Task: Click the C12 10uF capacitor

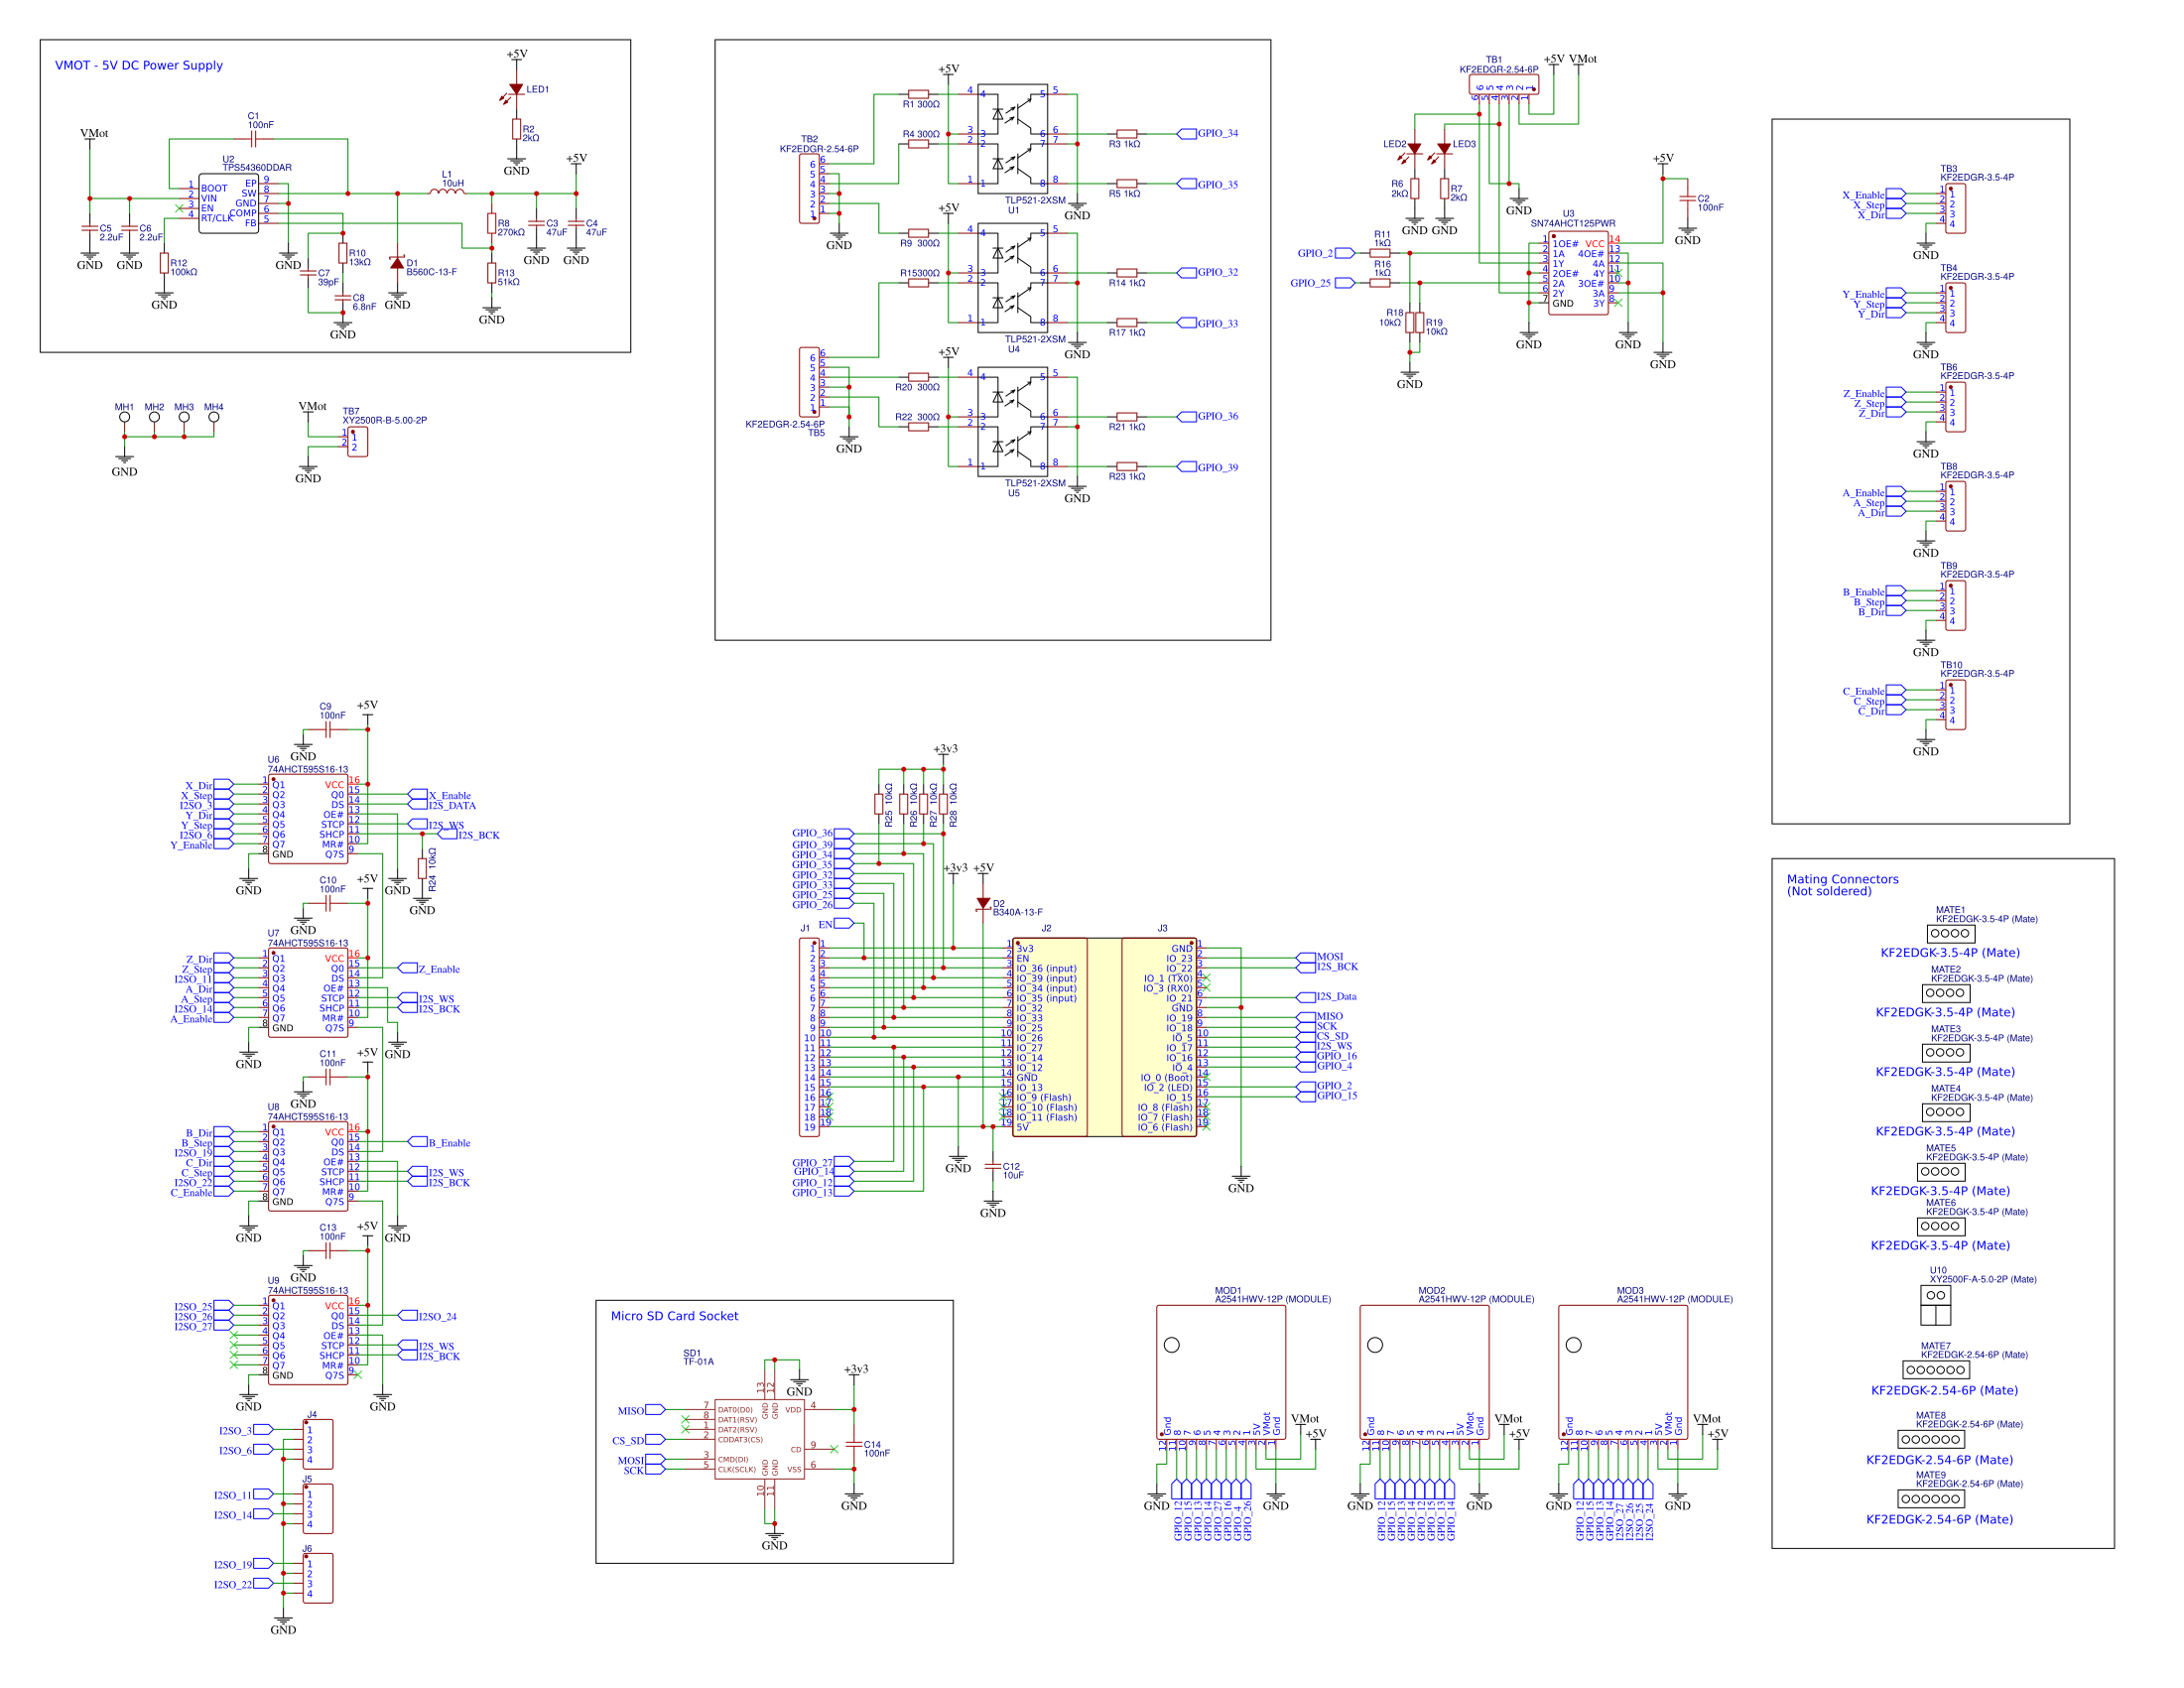Action: [992, 1167]
